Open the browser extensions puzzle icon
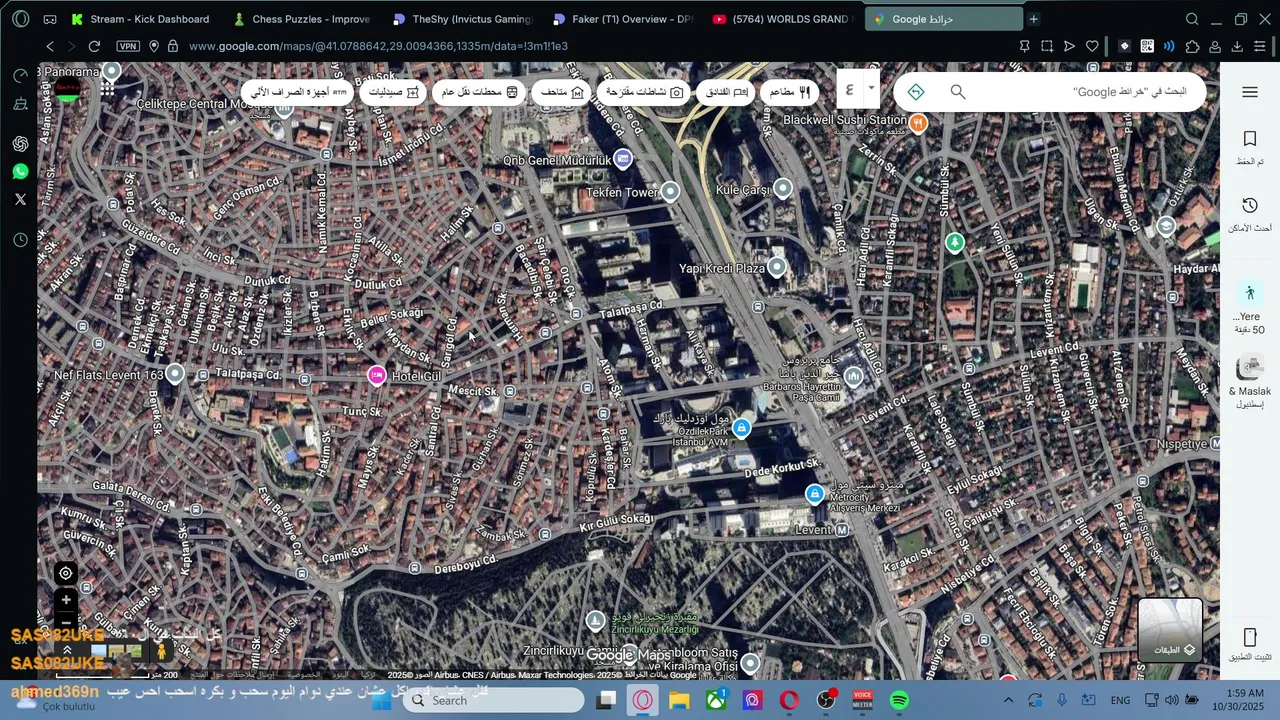Viewport: 1280px width, 720px height. click(1191, 46)
